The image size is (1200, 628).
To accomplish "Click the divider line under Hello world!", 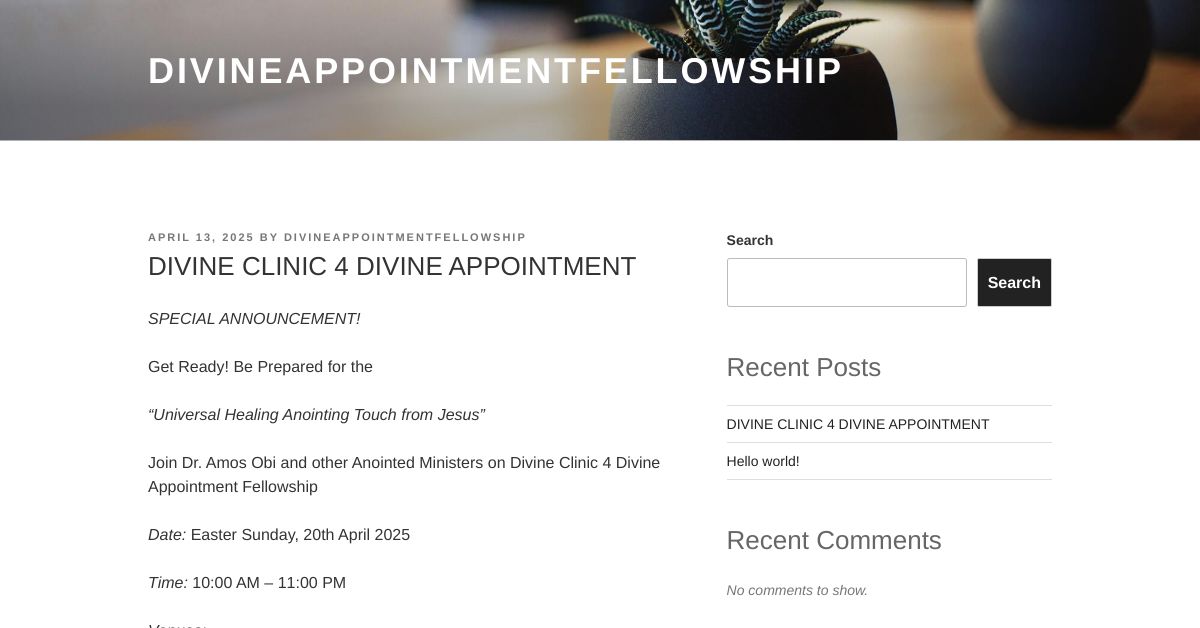I will [888, 479].
